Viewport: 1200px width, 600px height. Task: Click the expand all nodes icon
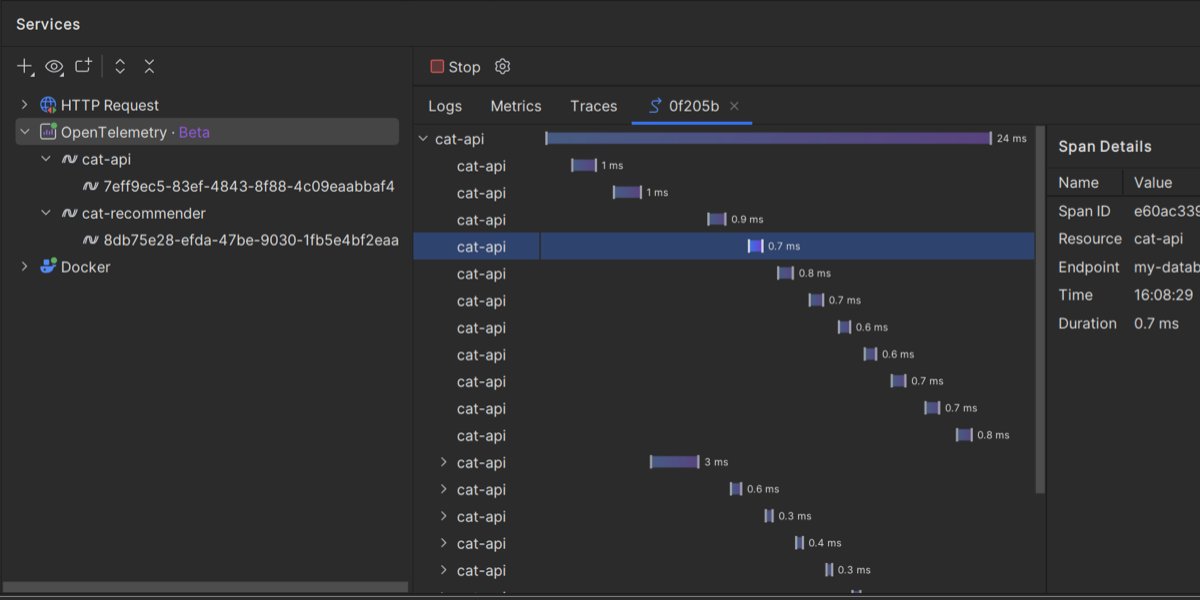119,66
